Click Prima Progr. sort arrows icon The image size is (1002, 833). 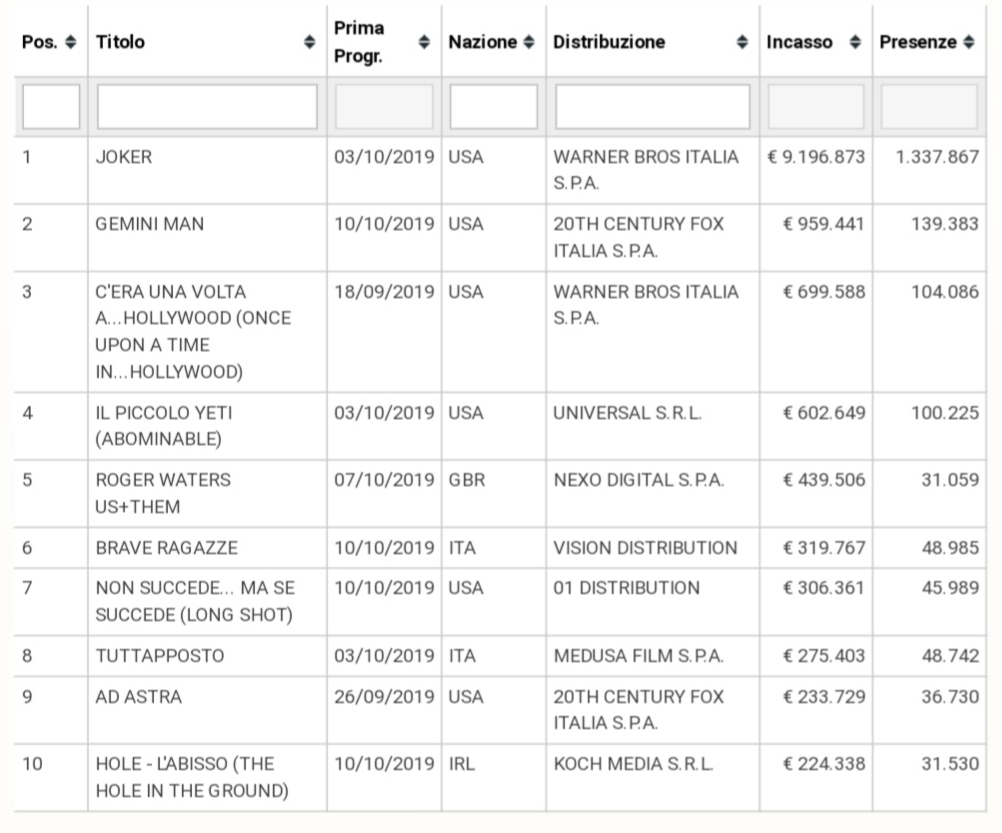pyautogui.click(x=424, y=43)
